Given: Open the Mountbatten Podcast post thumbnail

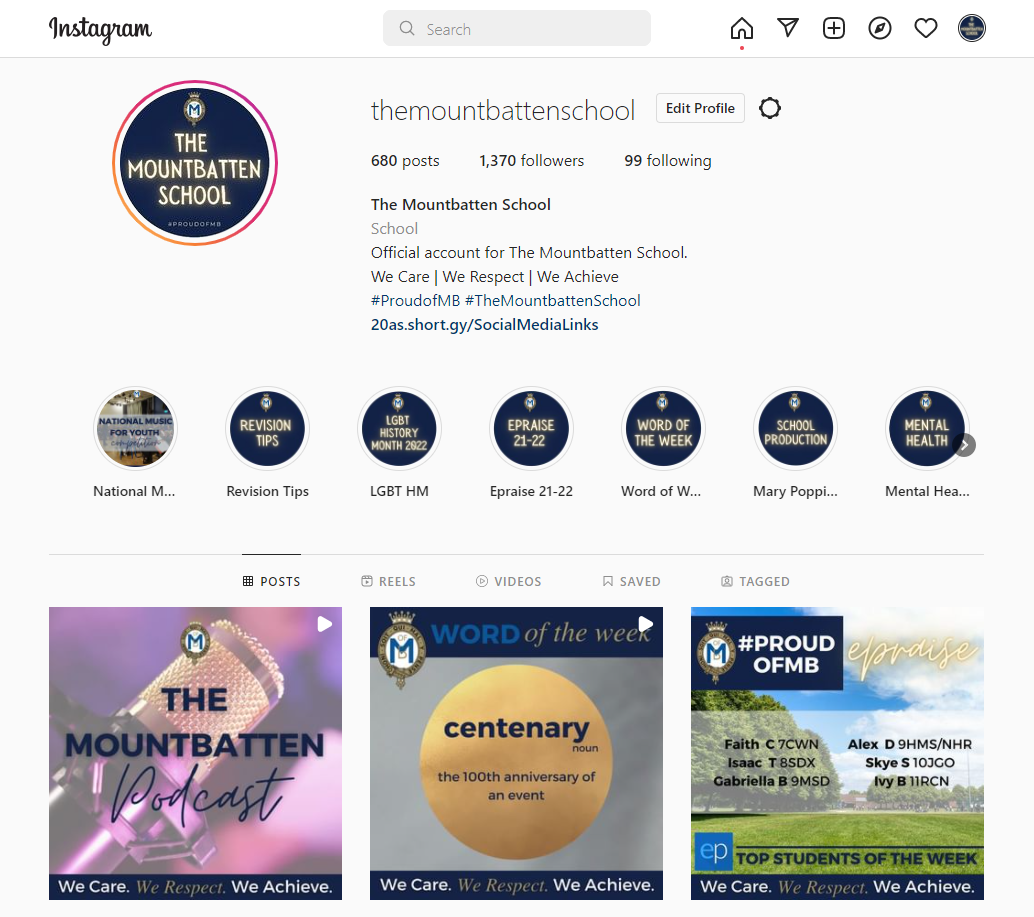Looking at the screenshot, I should [x=195, y=754].
